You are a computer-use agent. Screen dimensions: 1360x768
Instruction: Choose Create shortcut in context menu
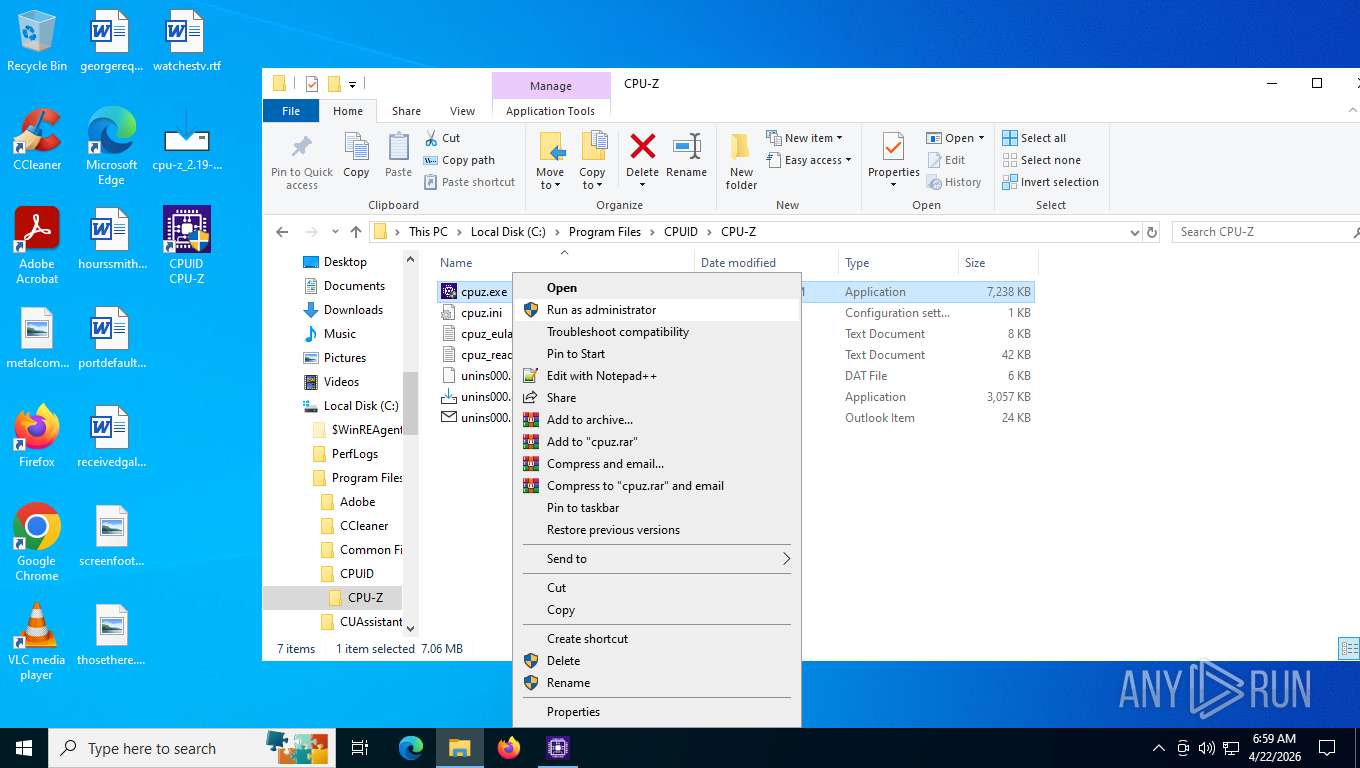(656, 639)
